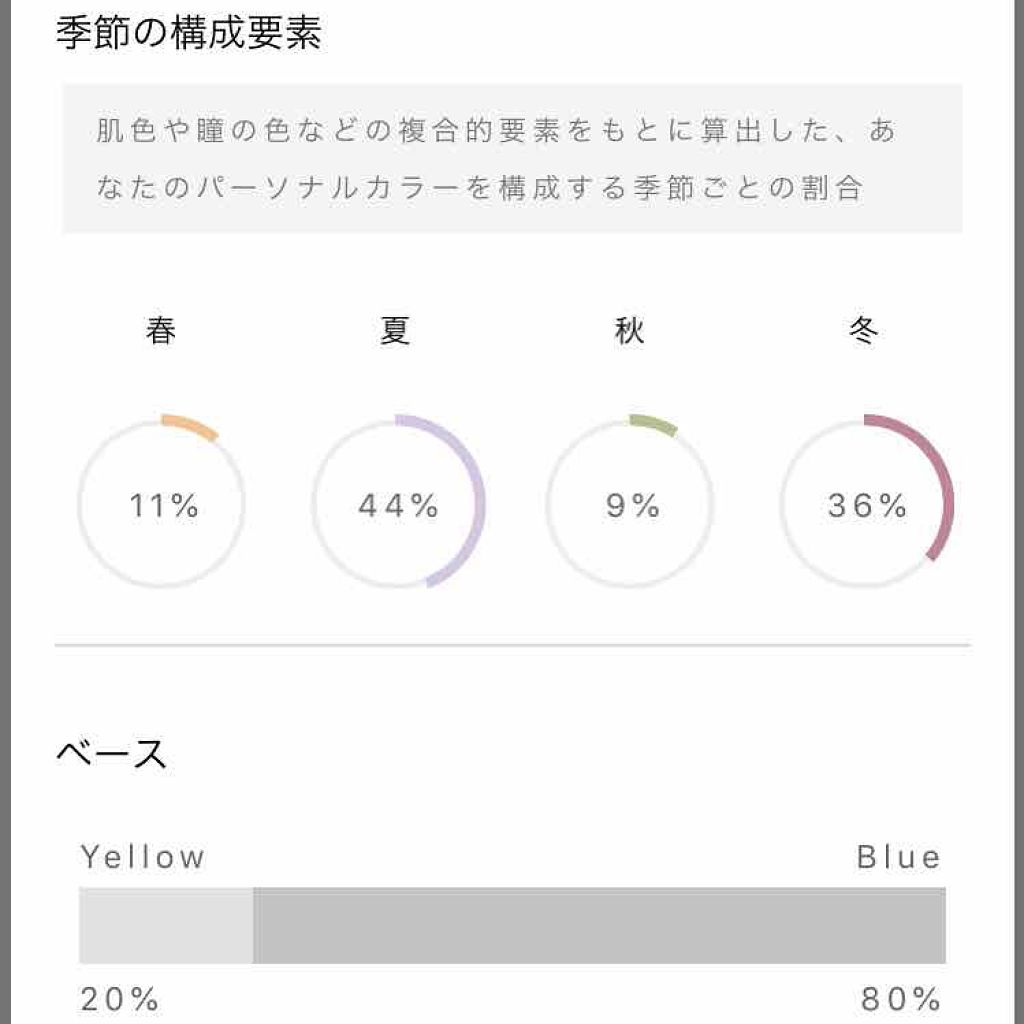Click the 季節の構成要素 section heading
1024x1024 pixels.
pos(188,34)
